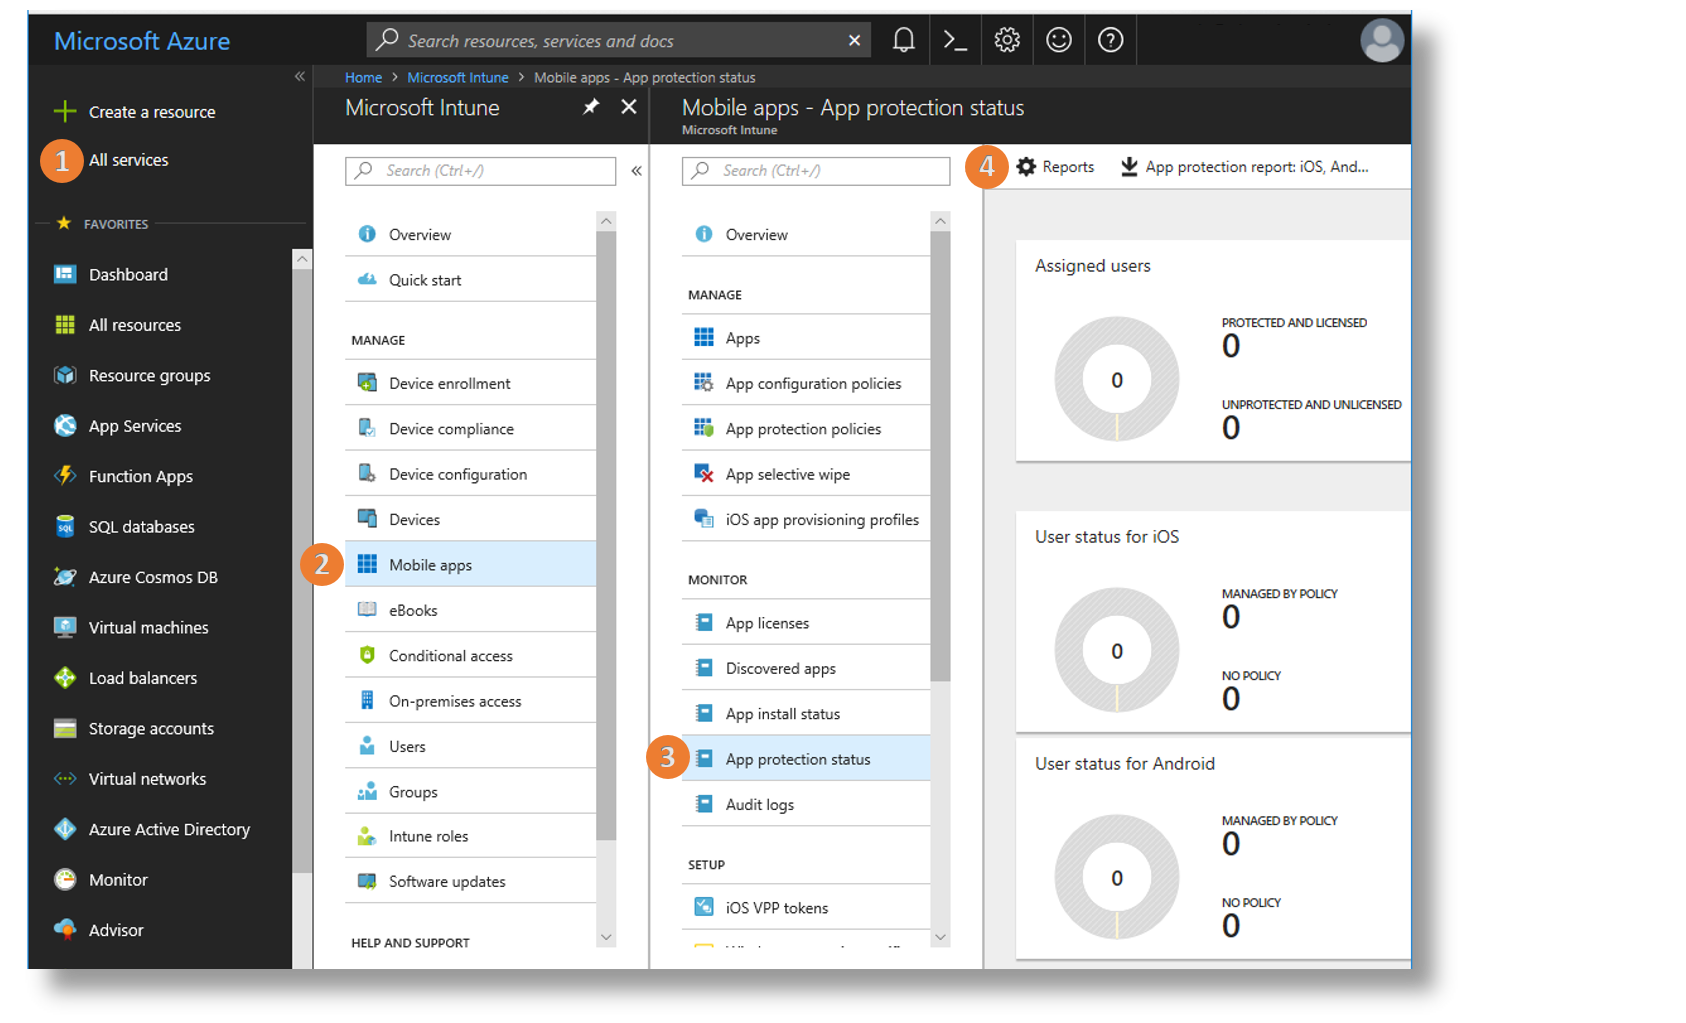This screenshot has height=1023, width=1686.
Task: Download the App protection report
Action: 1244,167
